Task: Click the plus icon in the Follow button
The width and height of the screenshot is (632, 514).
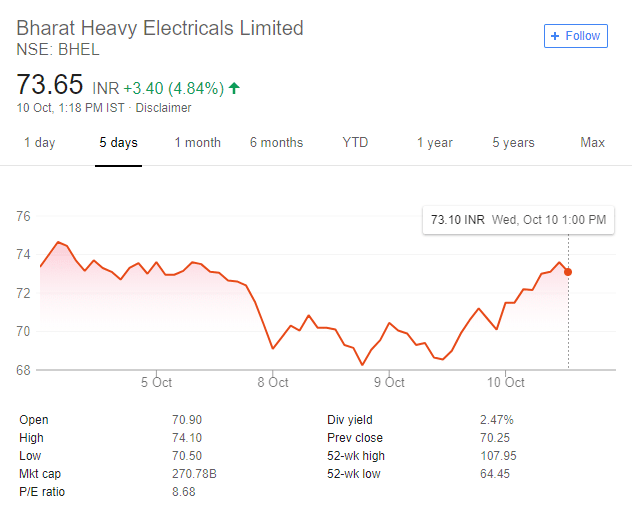Action: point(555,36)
